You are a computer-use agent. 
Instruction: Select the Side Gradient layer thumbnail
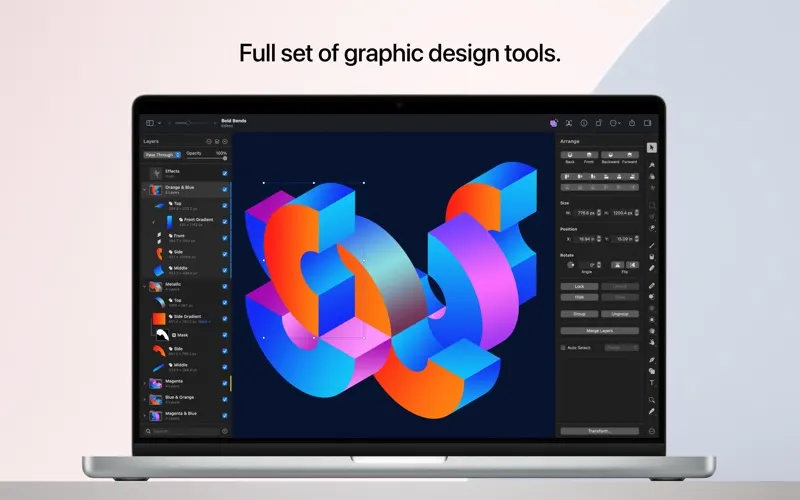pyautogui.click(x=159, y=319)
